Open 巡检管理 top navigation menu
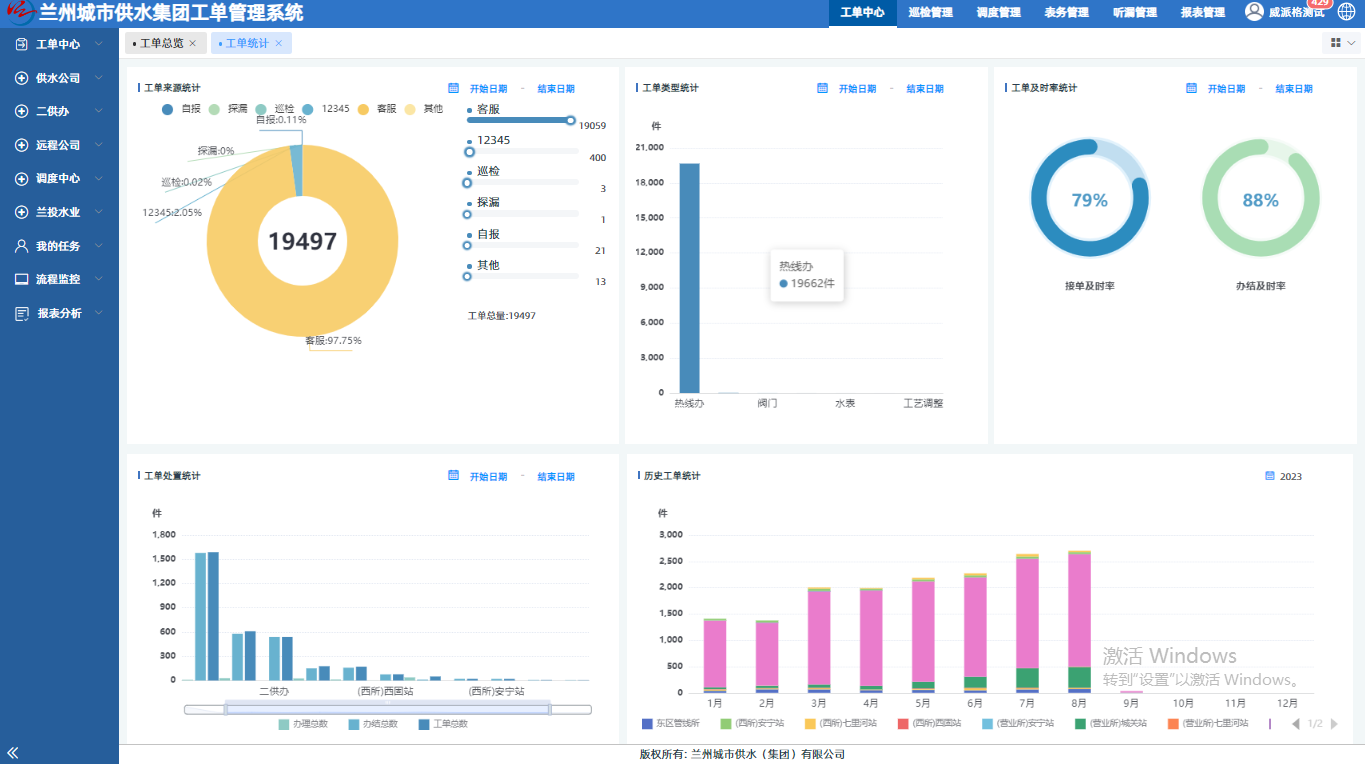The image size is (1365, 764). 930,13
